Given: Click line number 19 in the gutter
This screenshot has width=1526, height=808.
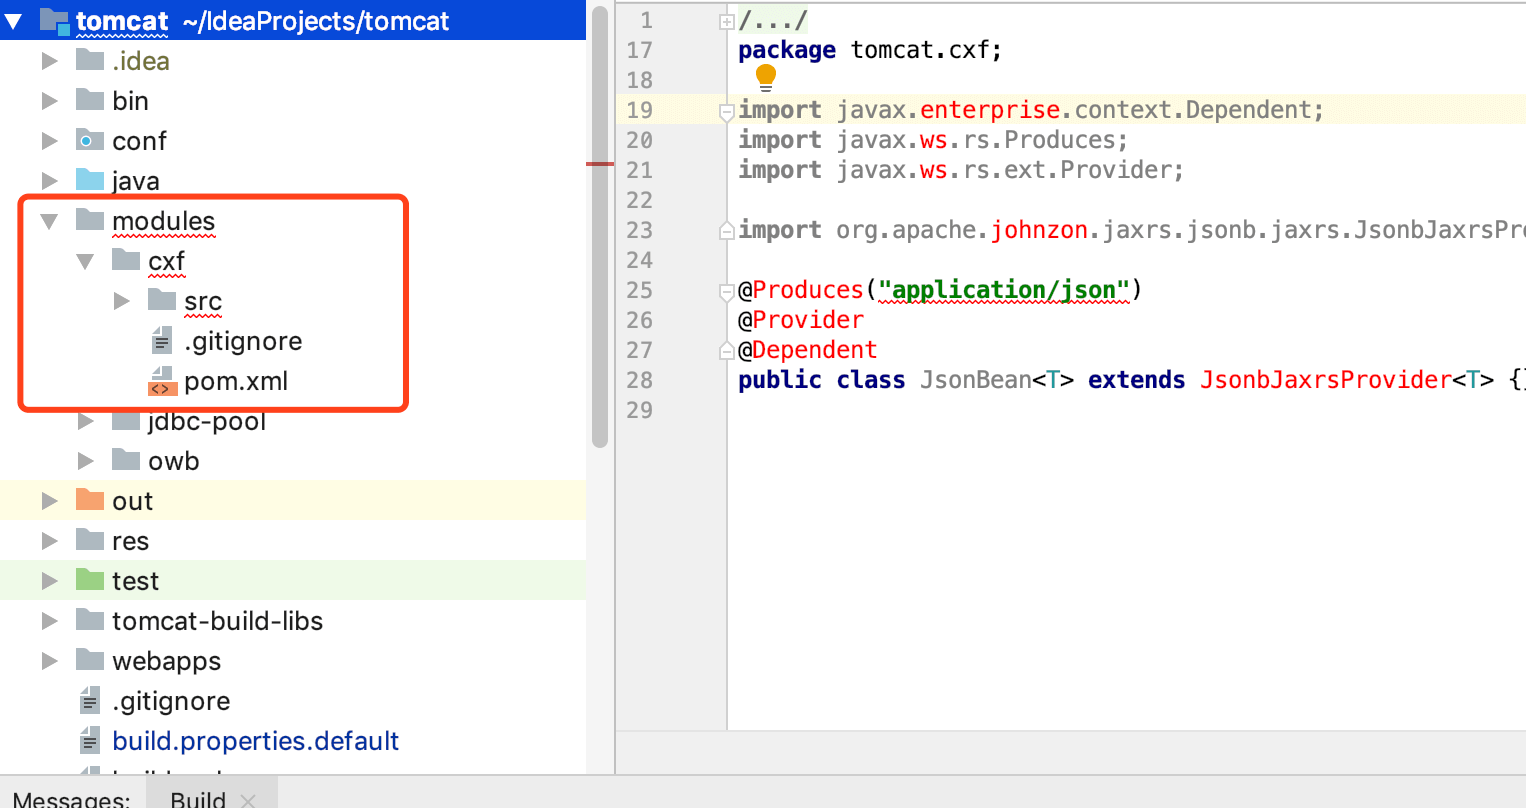Looking at the screenshot, I should pyautogui.click(x=640, y=110).
